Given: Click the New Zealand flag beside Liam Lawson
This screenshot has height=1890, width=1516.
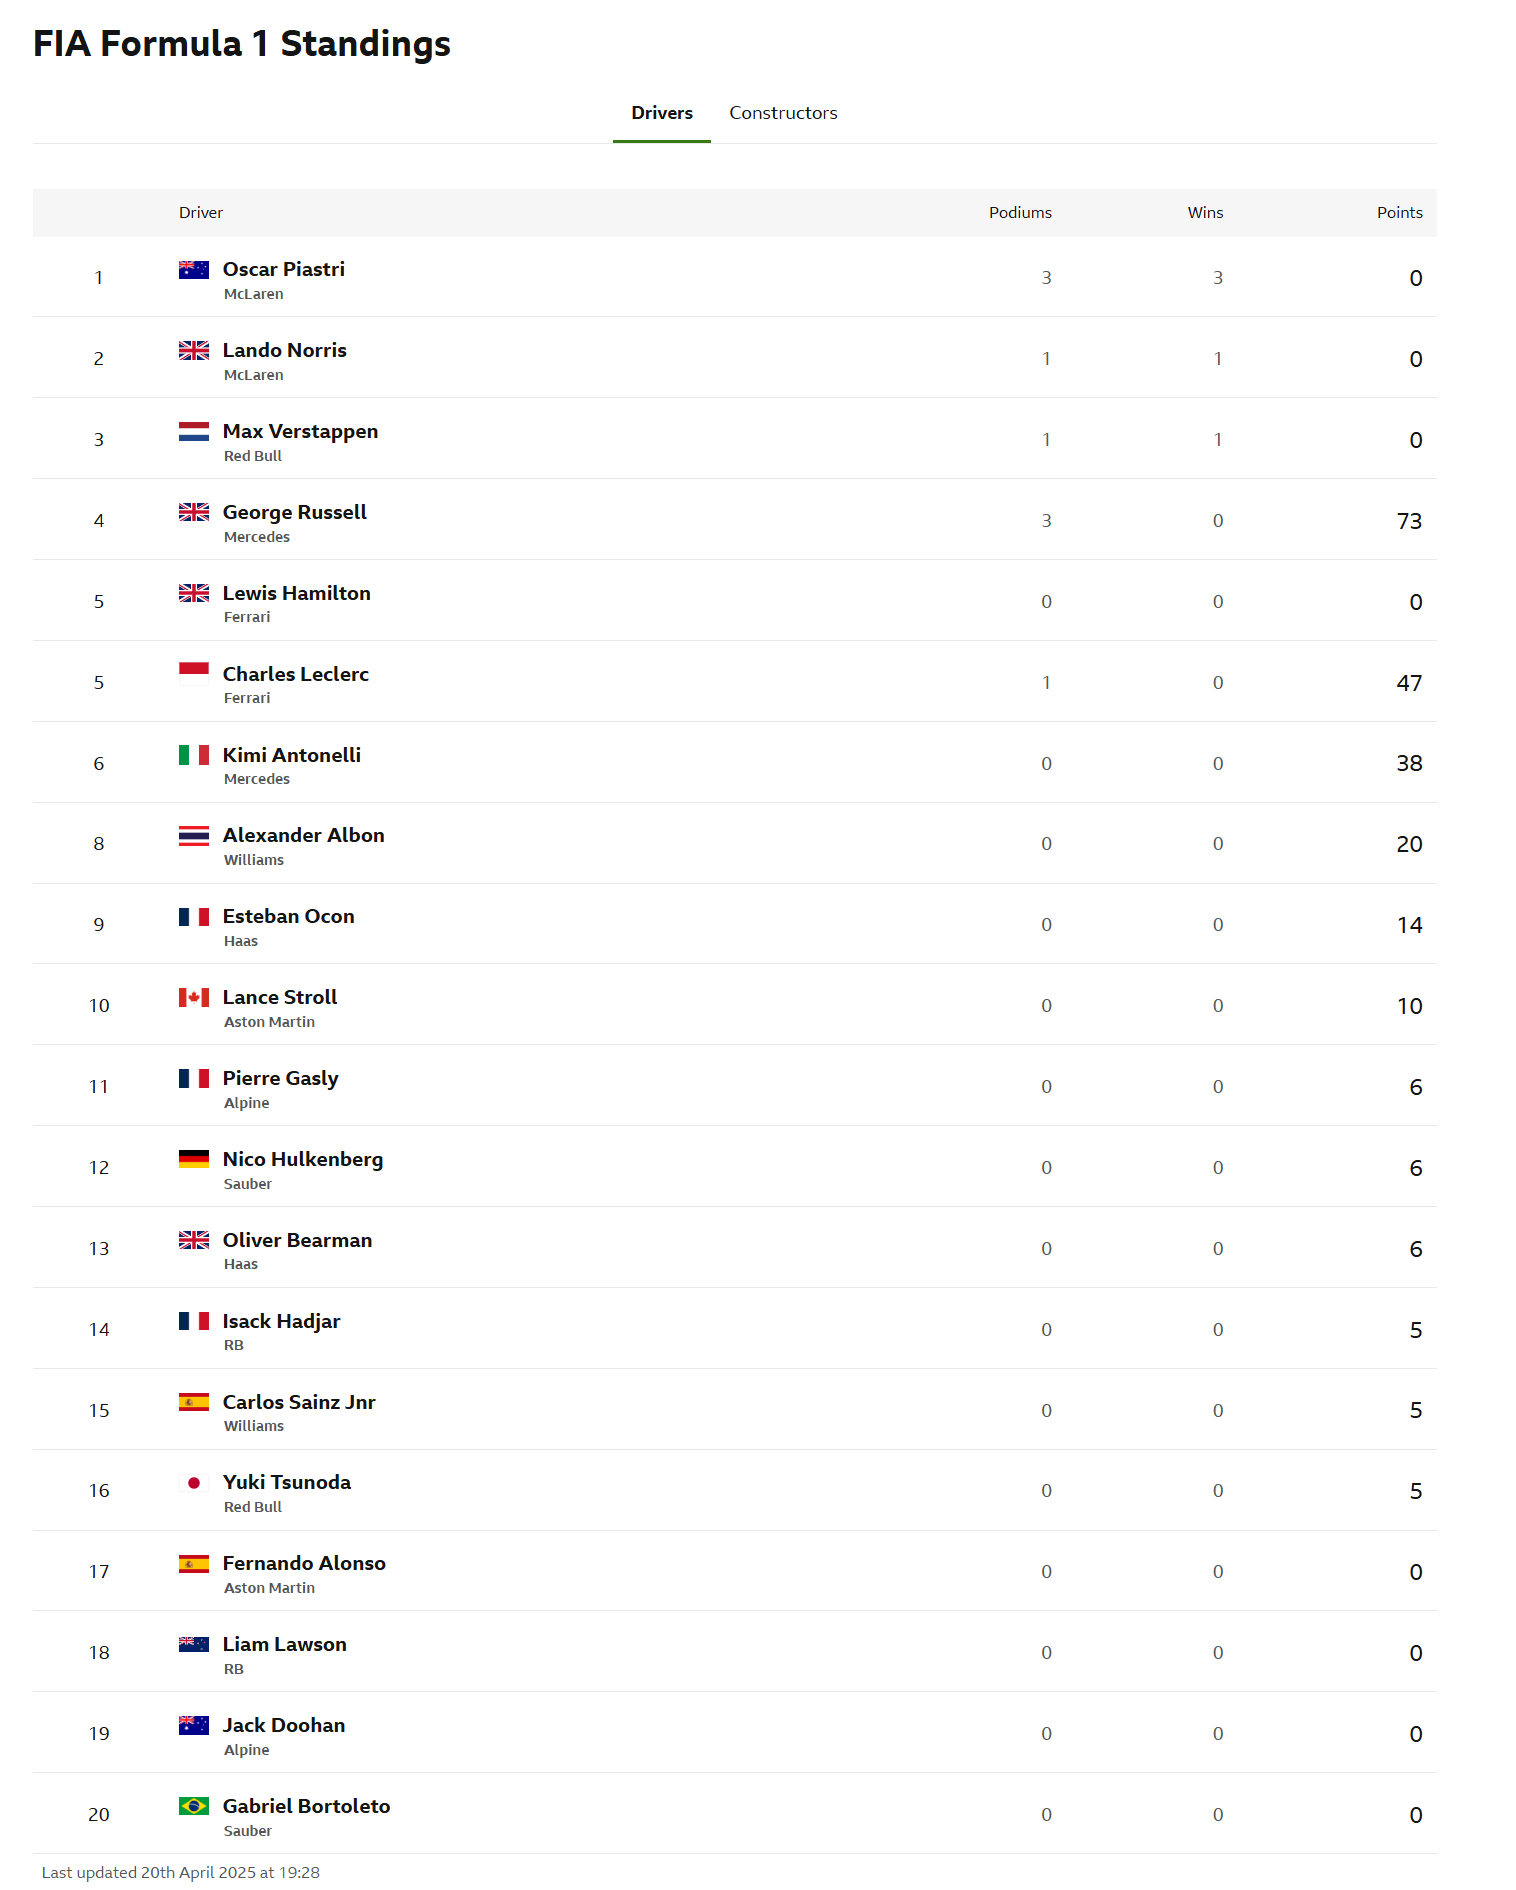Looking at the screenshot, I should click(194, 1644).
